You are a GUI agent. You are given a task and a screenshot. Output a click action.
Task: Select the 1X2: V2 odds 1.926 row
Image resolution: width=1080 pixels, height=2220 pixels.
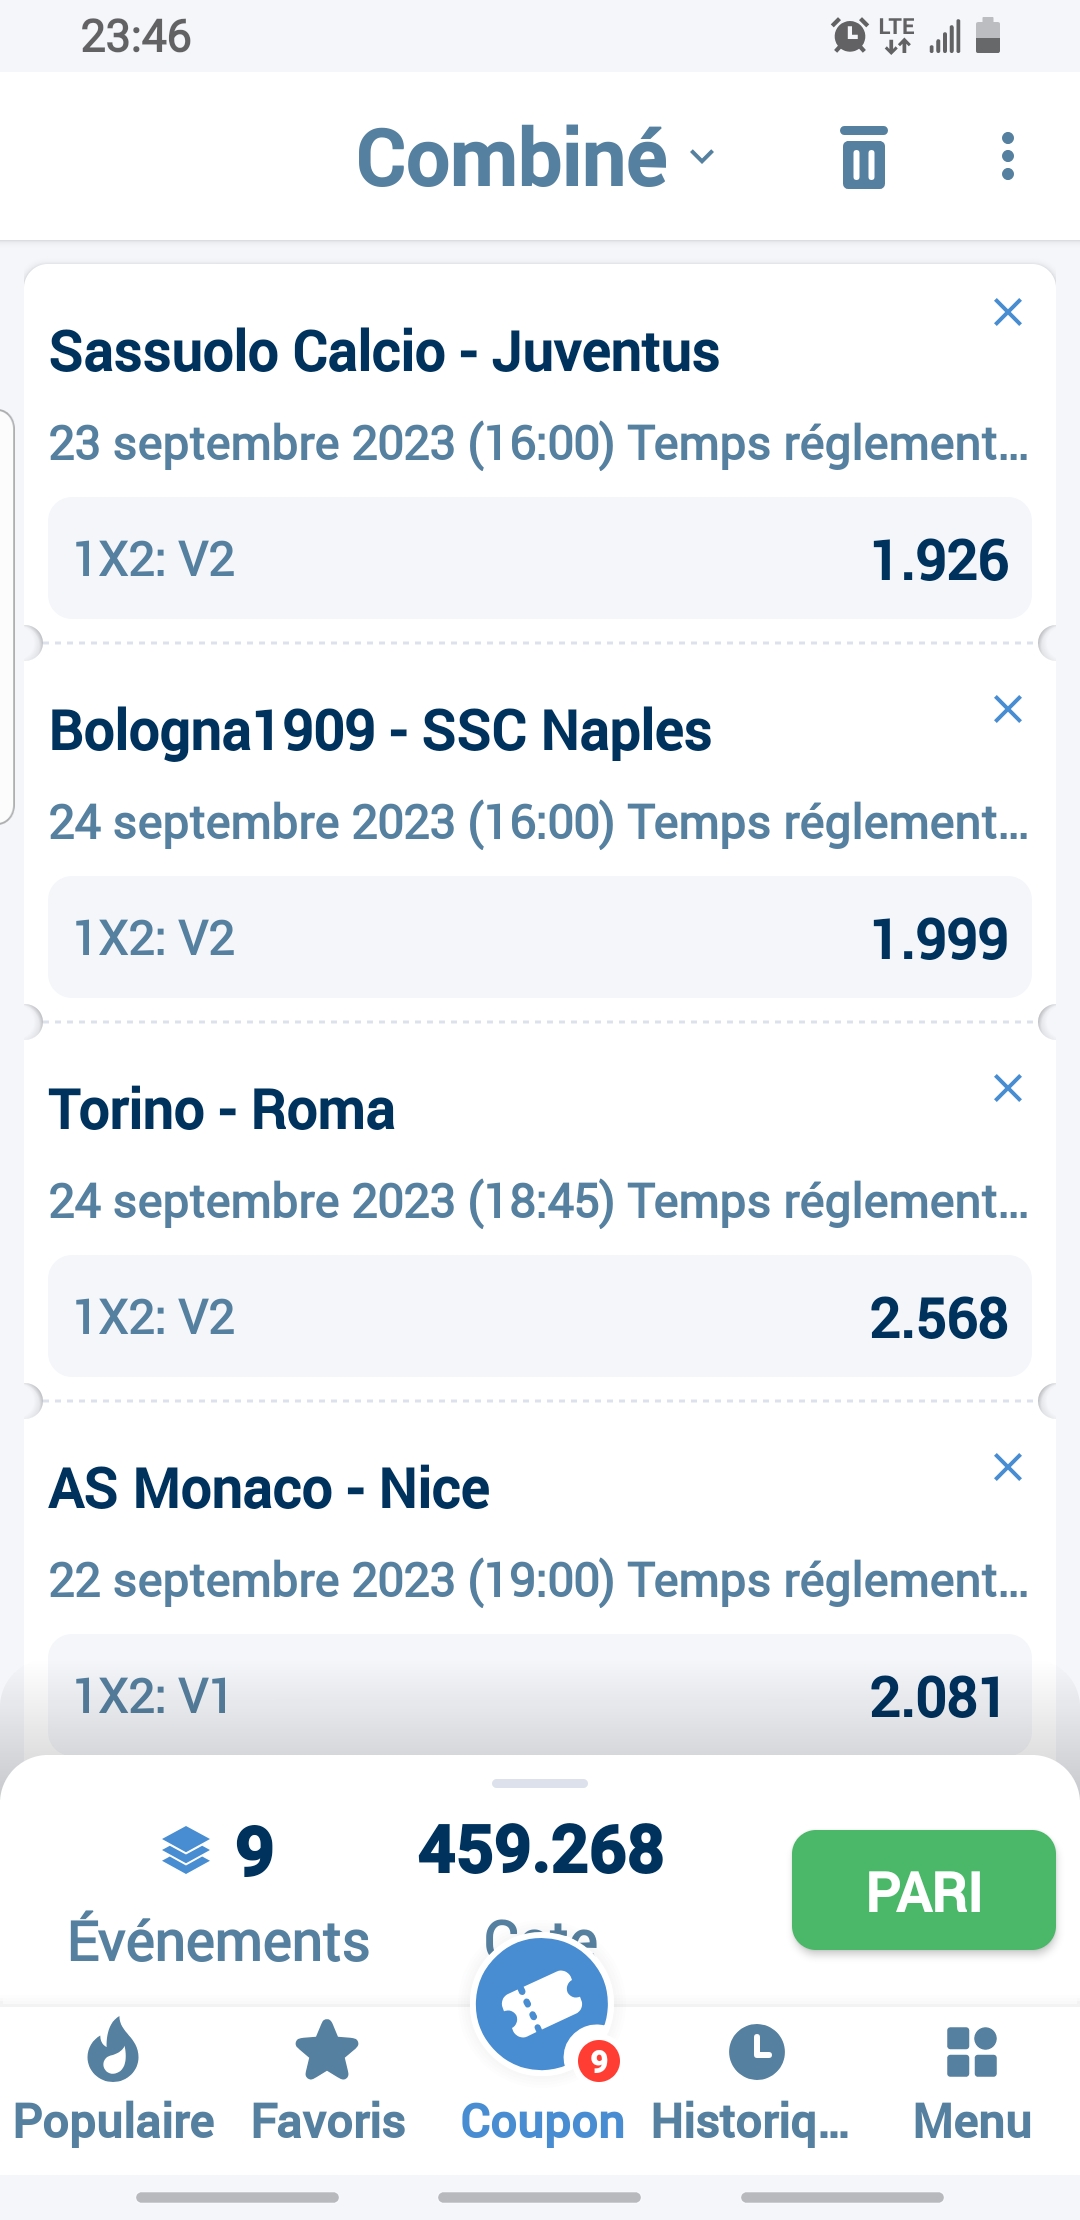tap(540, 558)
